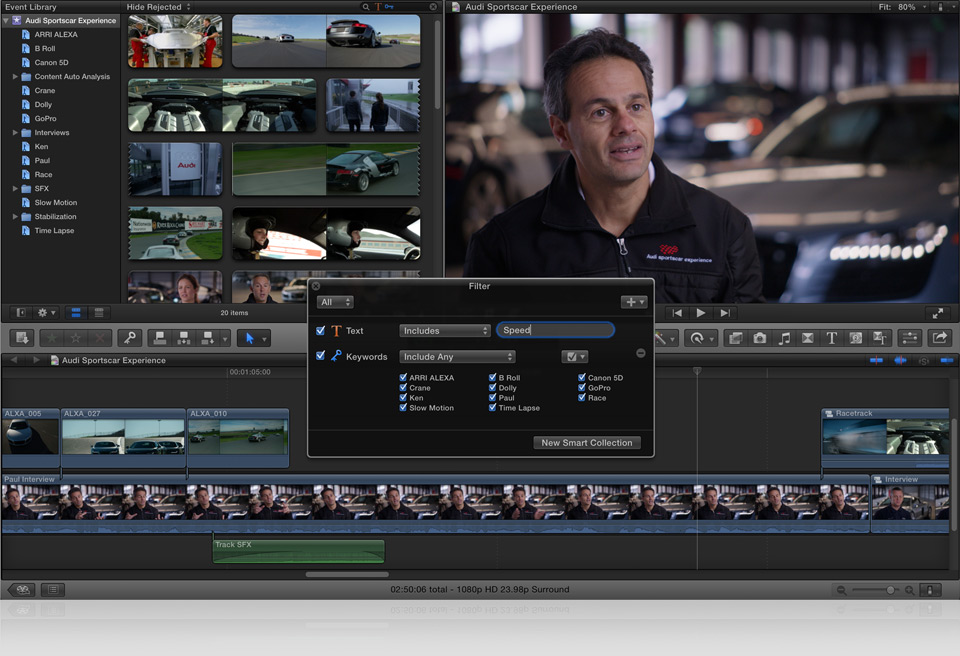Viewport: 960px width, 656px height.
Task: Click the Insert clip edit icon
Action: click(x=184, y=338)
